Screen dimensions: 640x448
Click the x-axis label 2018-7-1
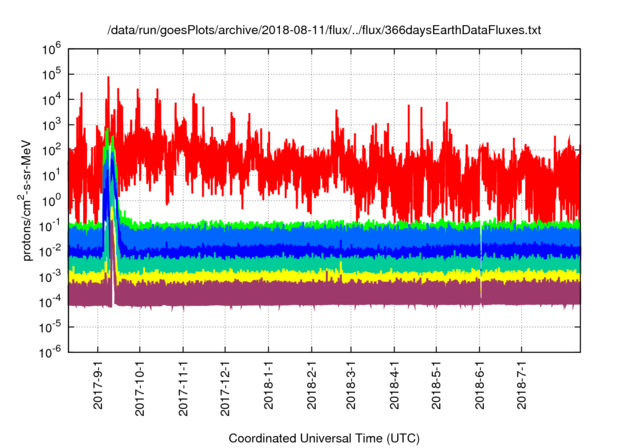522,385
